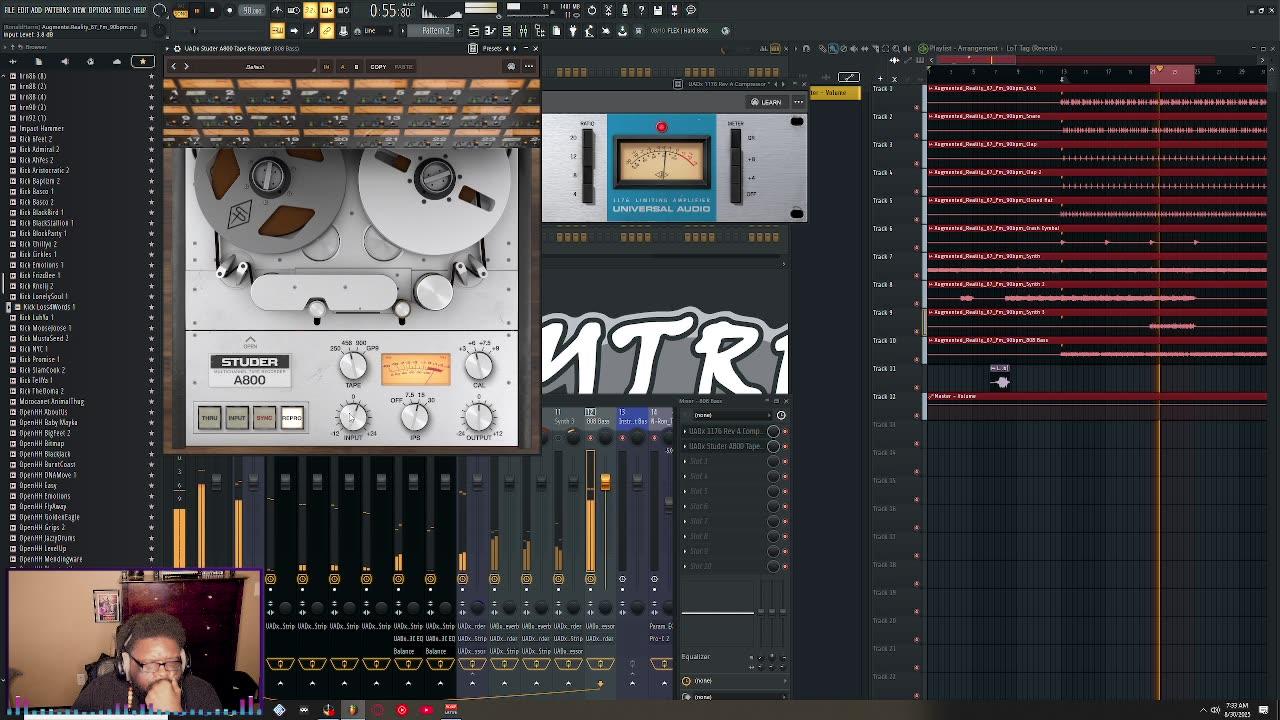Click the transport Play button

click(x=197, y=10)
